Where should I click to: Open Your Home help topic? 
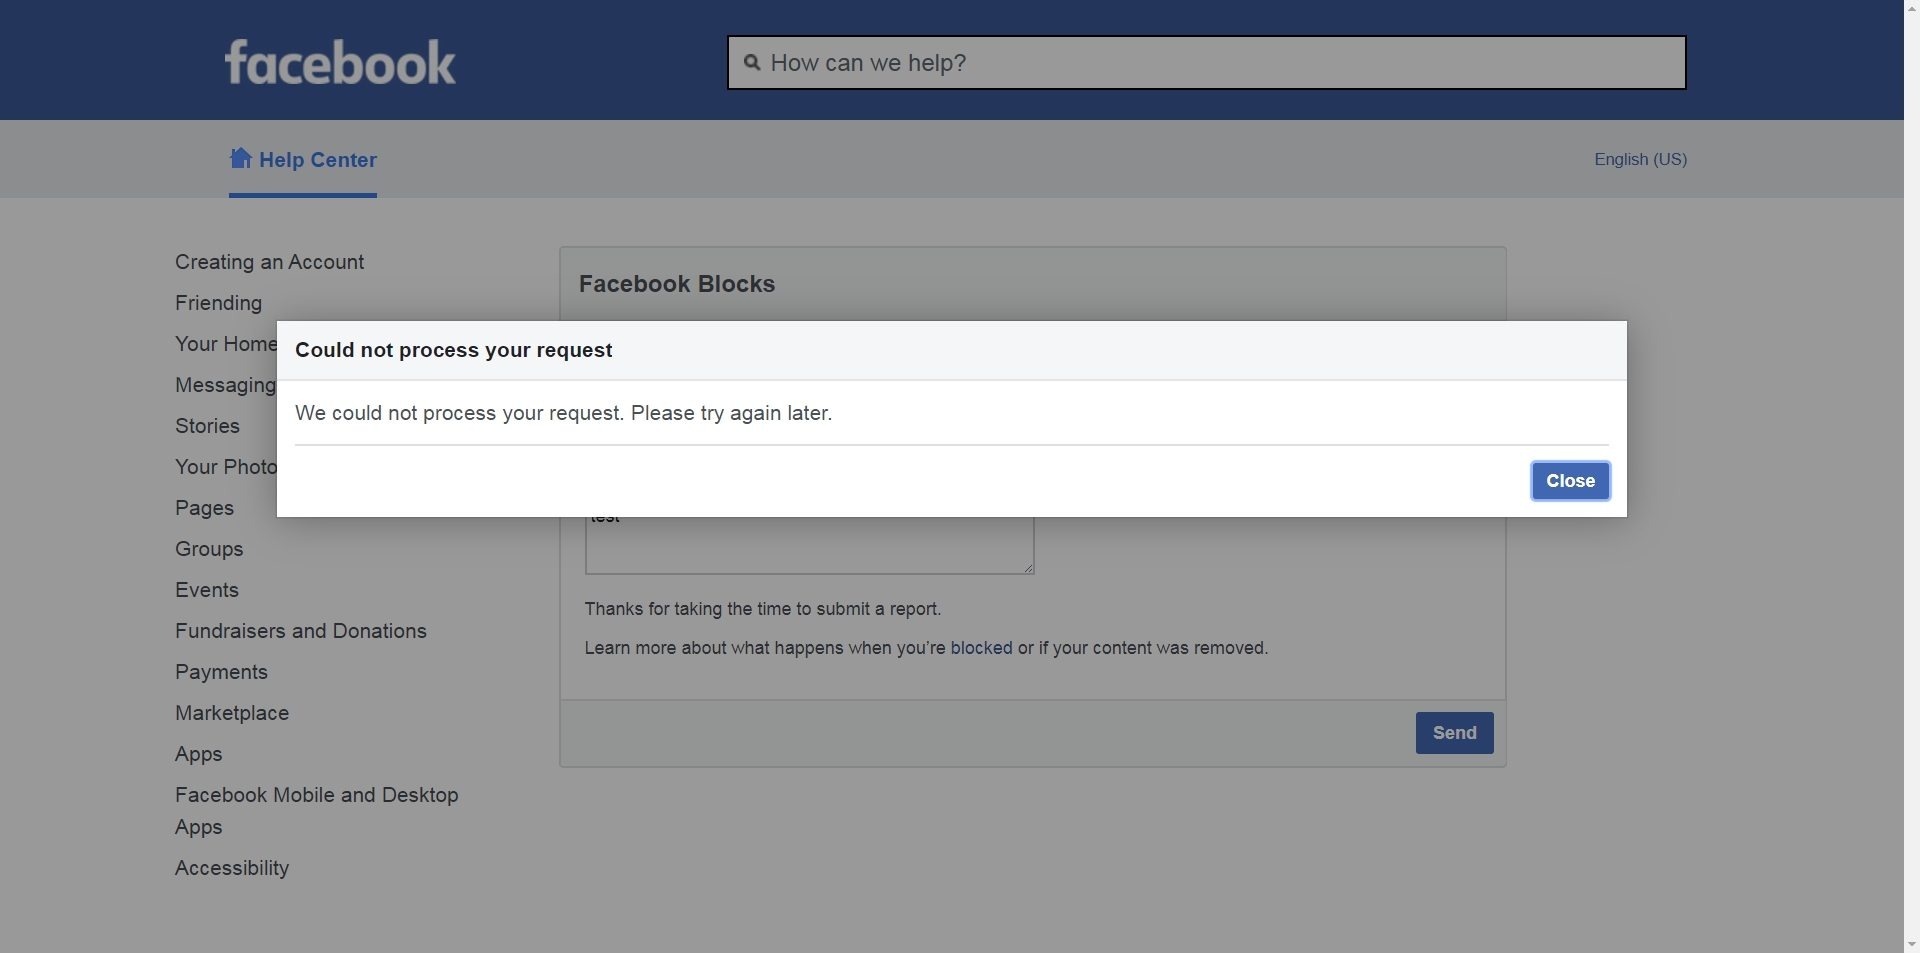[x=225, y=344]
